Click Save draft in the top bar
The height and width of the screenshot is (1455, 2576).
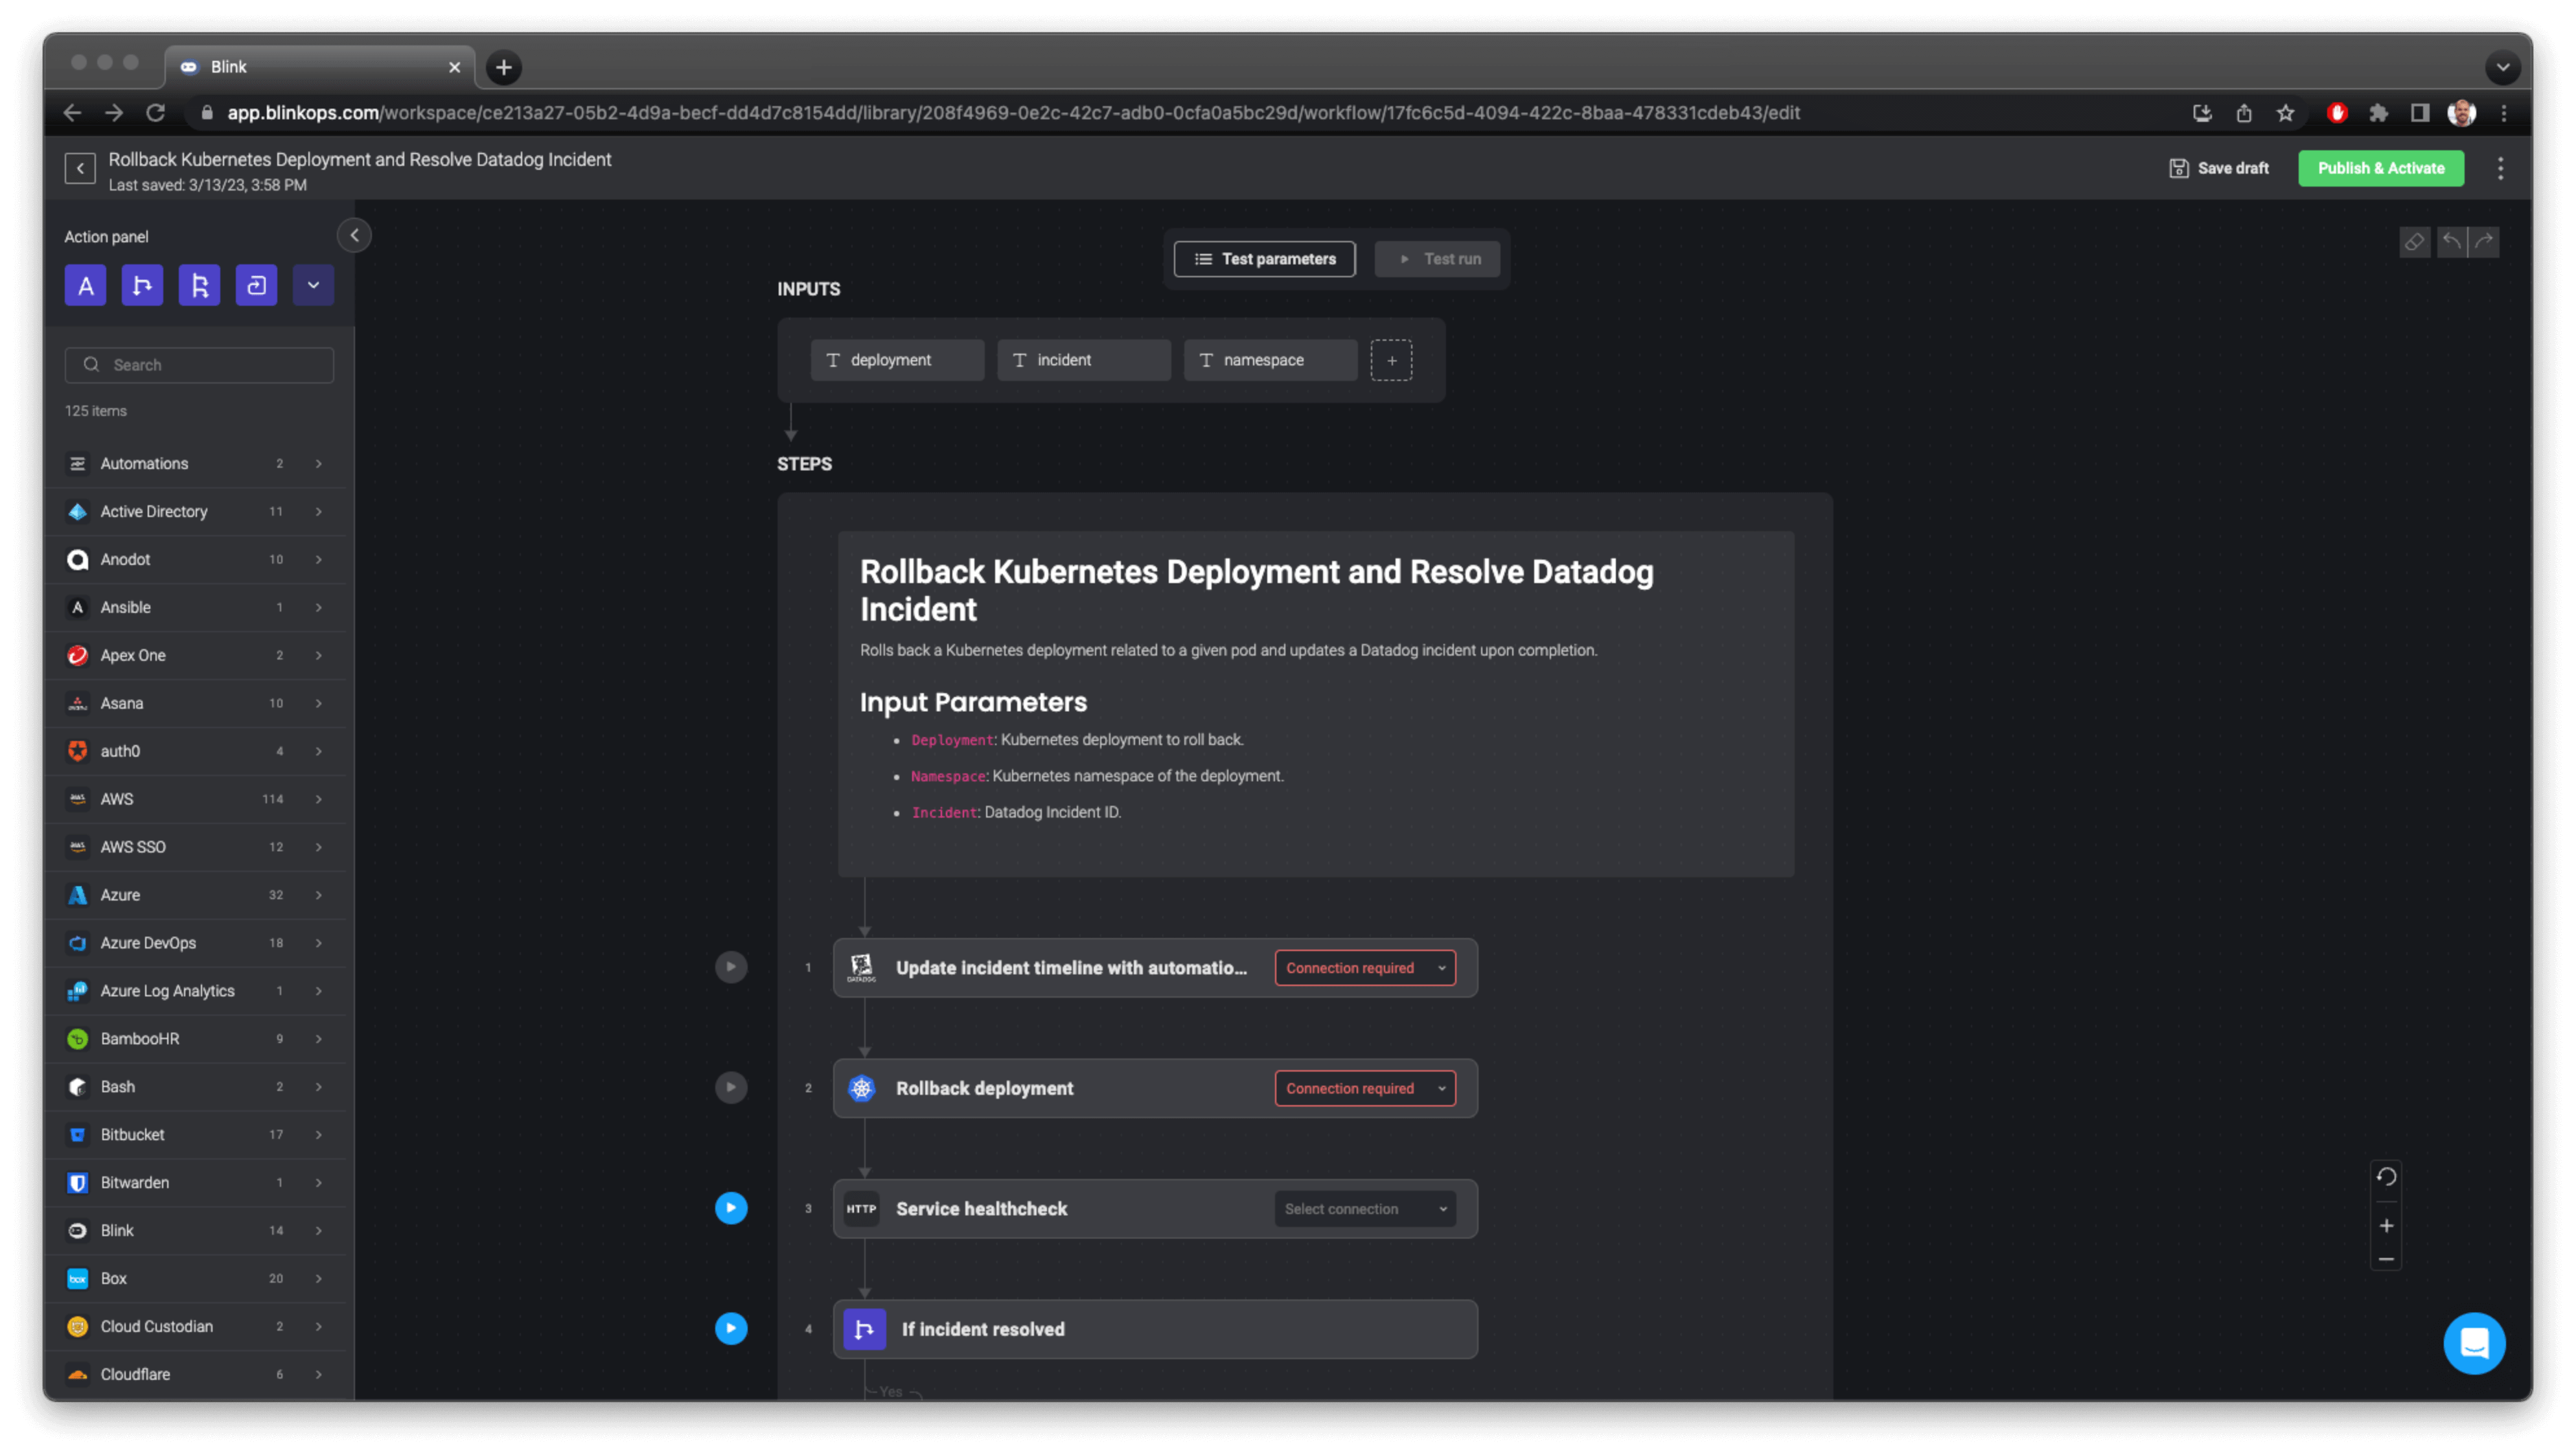[x=2219, y=168]
